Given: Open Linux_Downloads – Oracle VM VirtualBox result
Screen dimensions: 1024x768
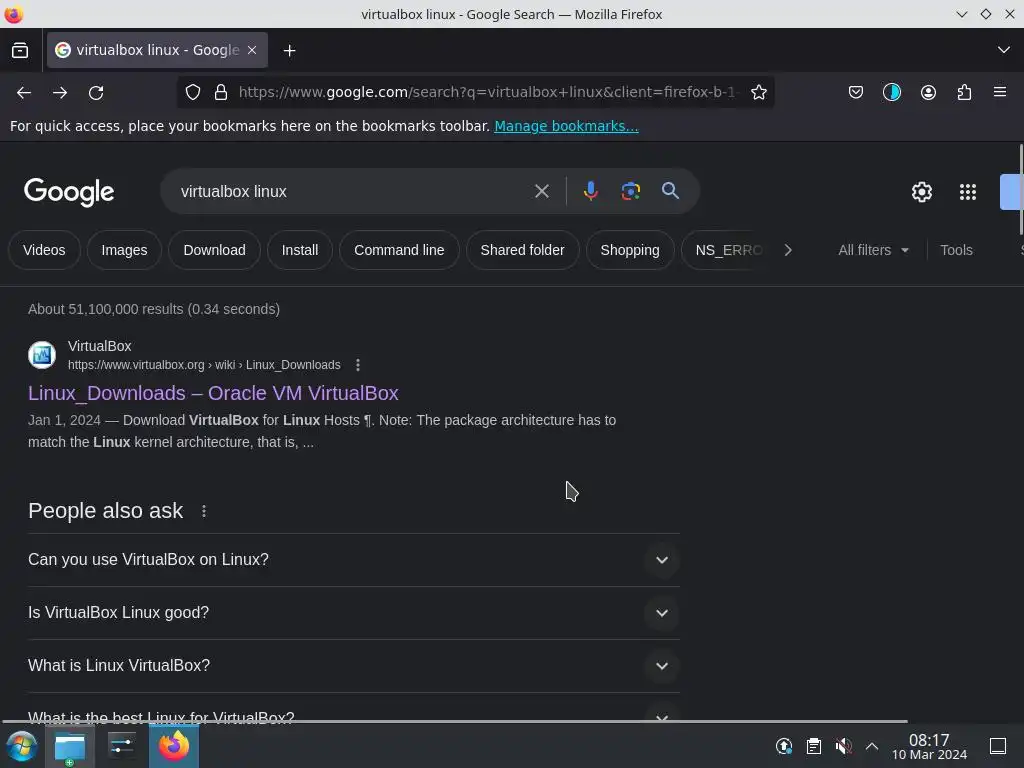Looking at the screenshot, I should [x=213, y=393].
